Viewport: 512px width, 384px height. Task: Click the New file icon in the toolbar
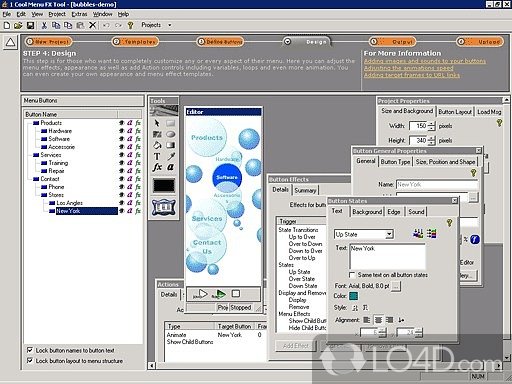(7, 25)
